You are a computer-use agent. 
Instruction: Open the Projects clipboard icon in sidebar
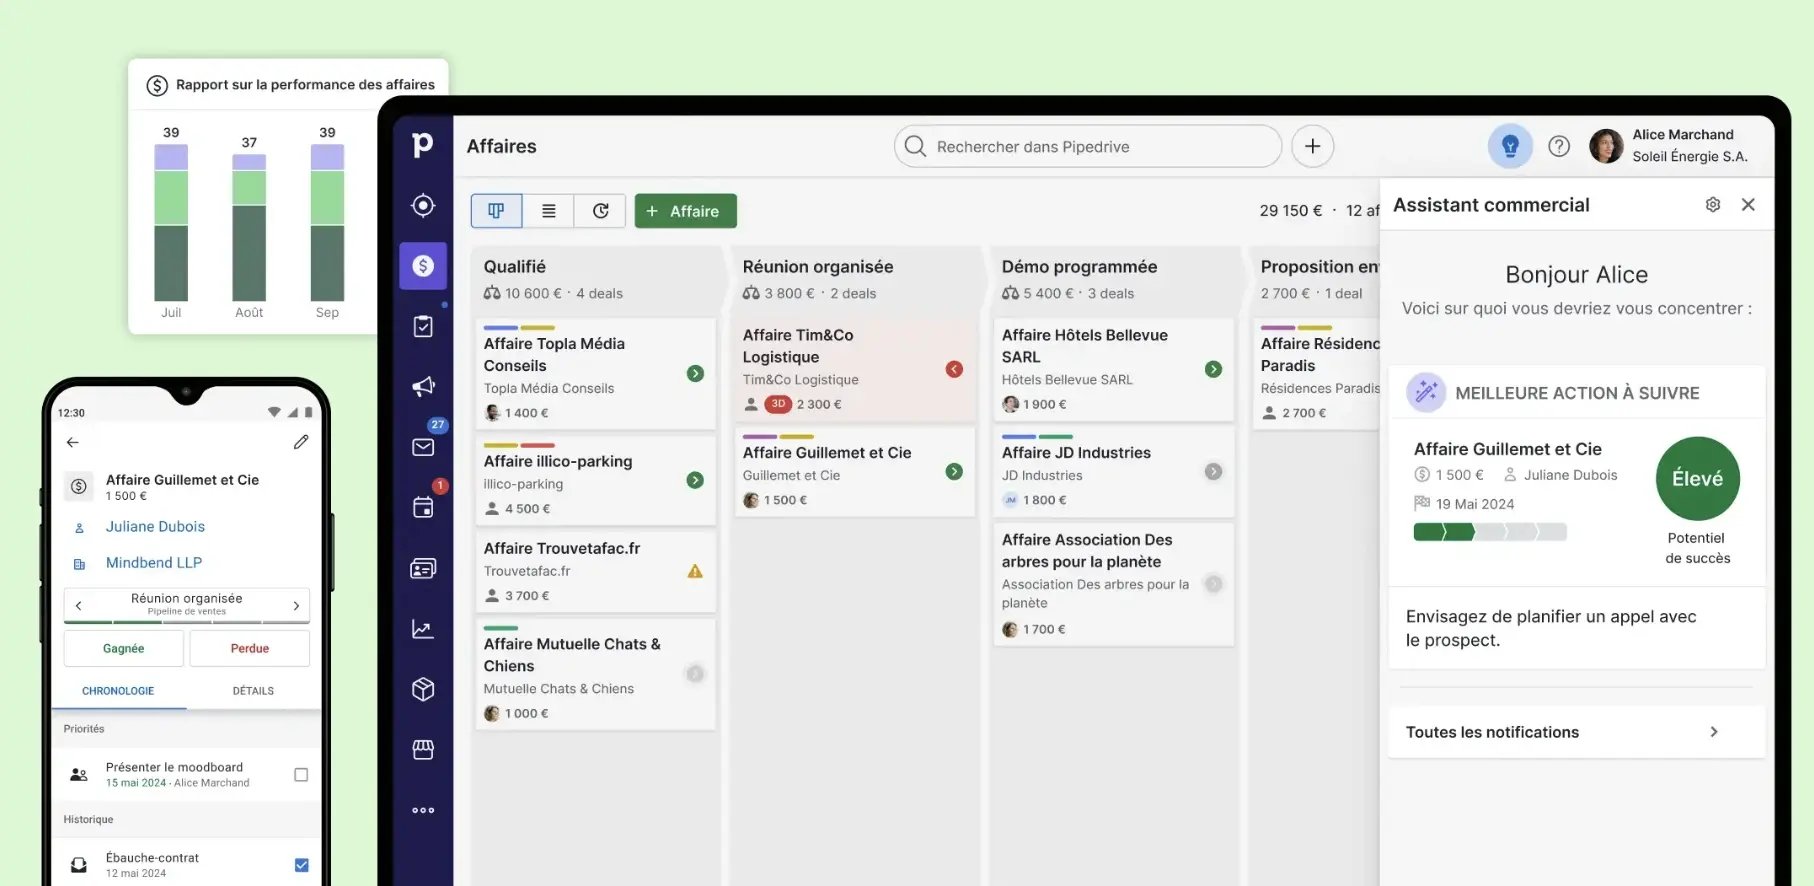[x=423, y=326]
